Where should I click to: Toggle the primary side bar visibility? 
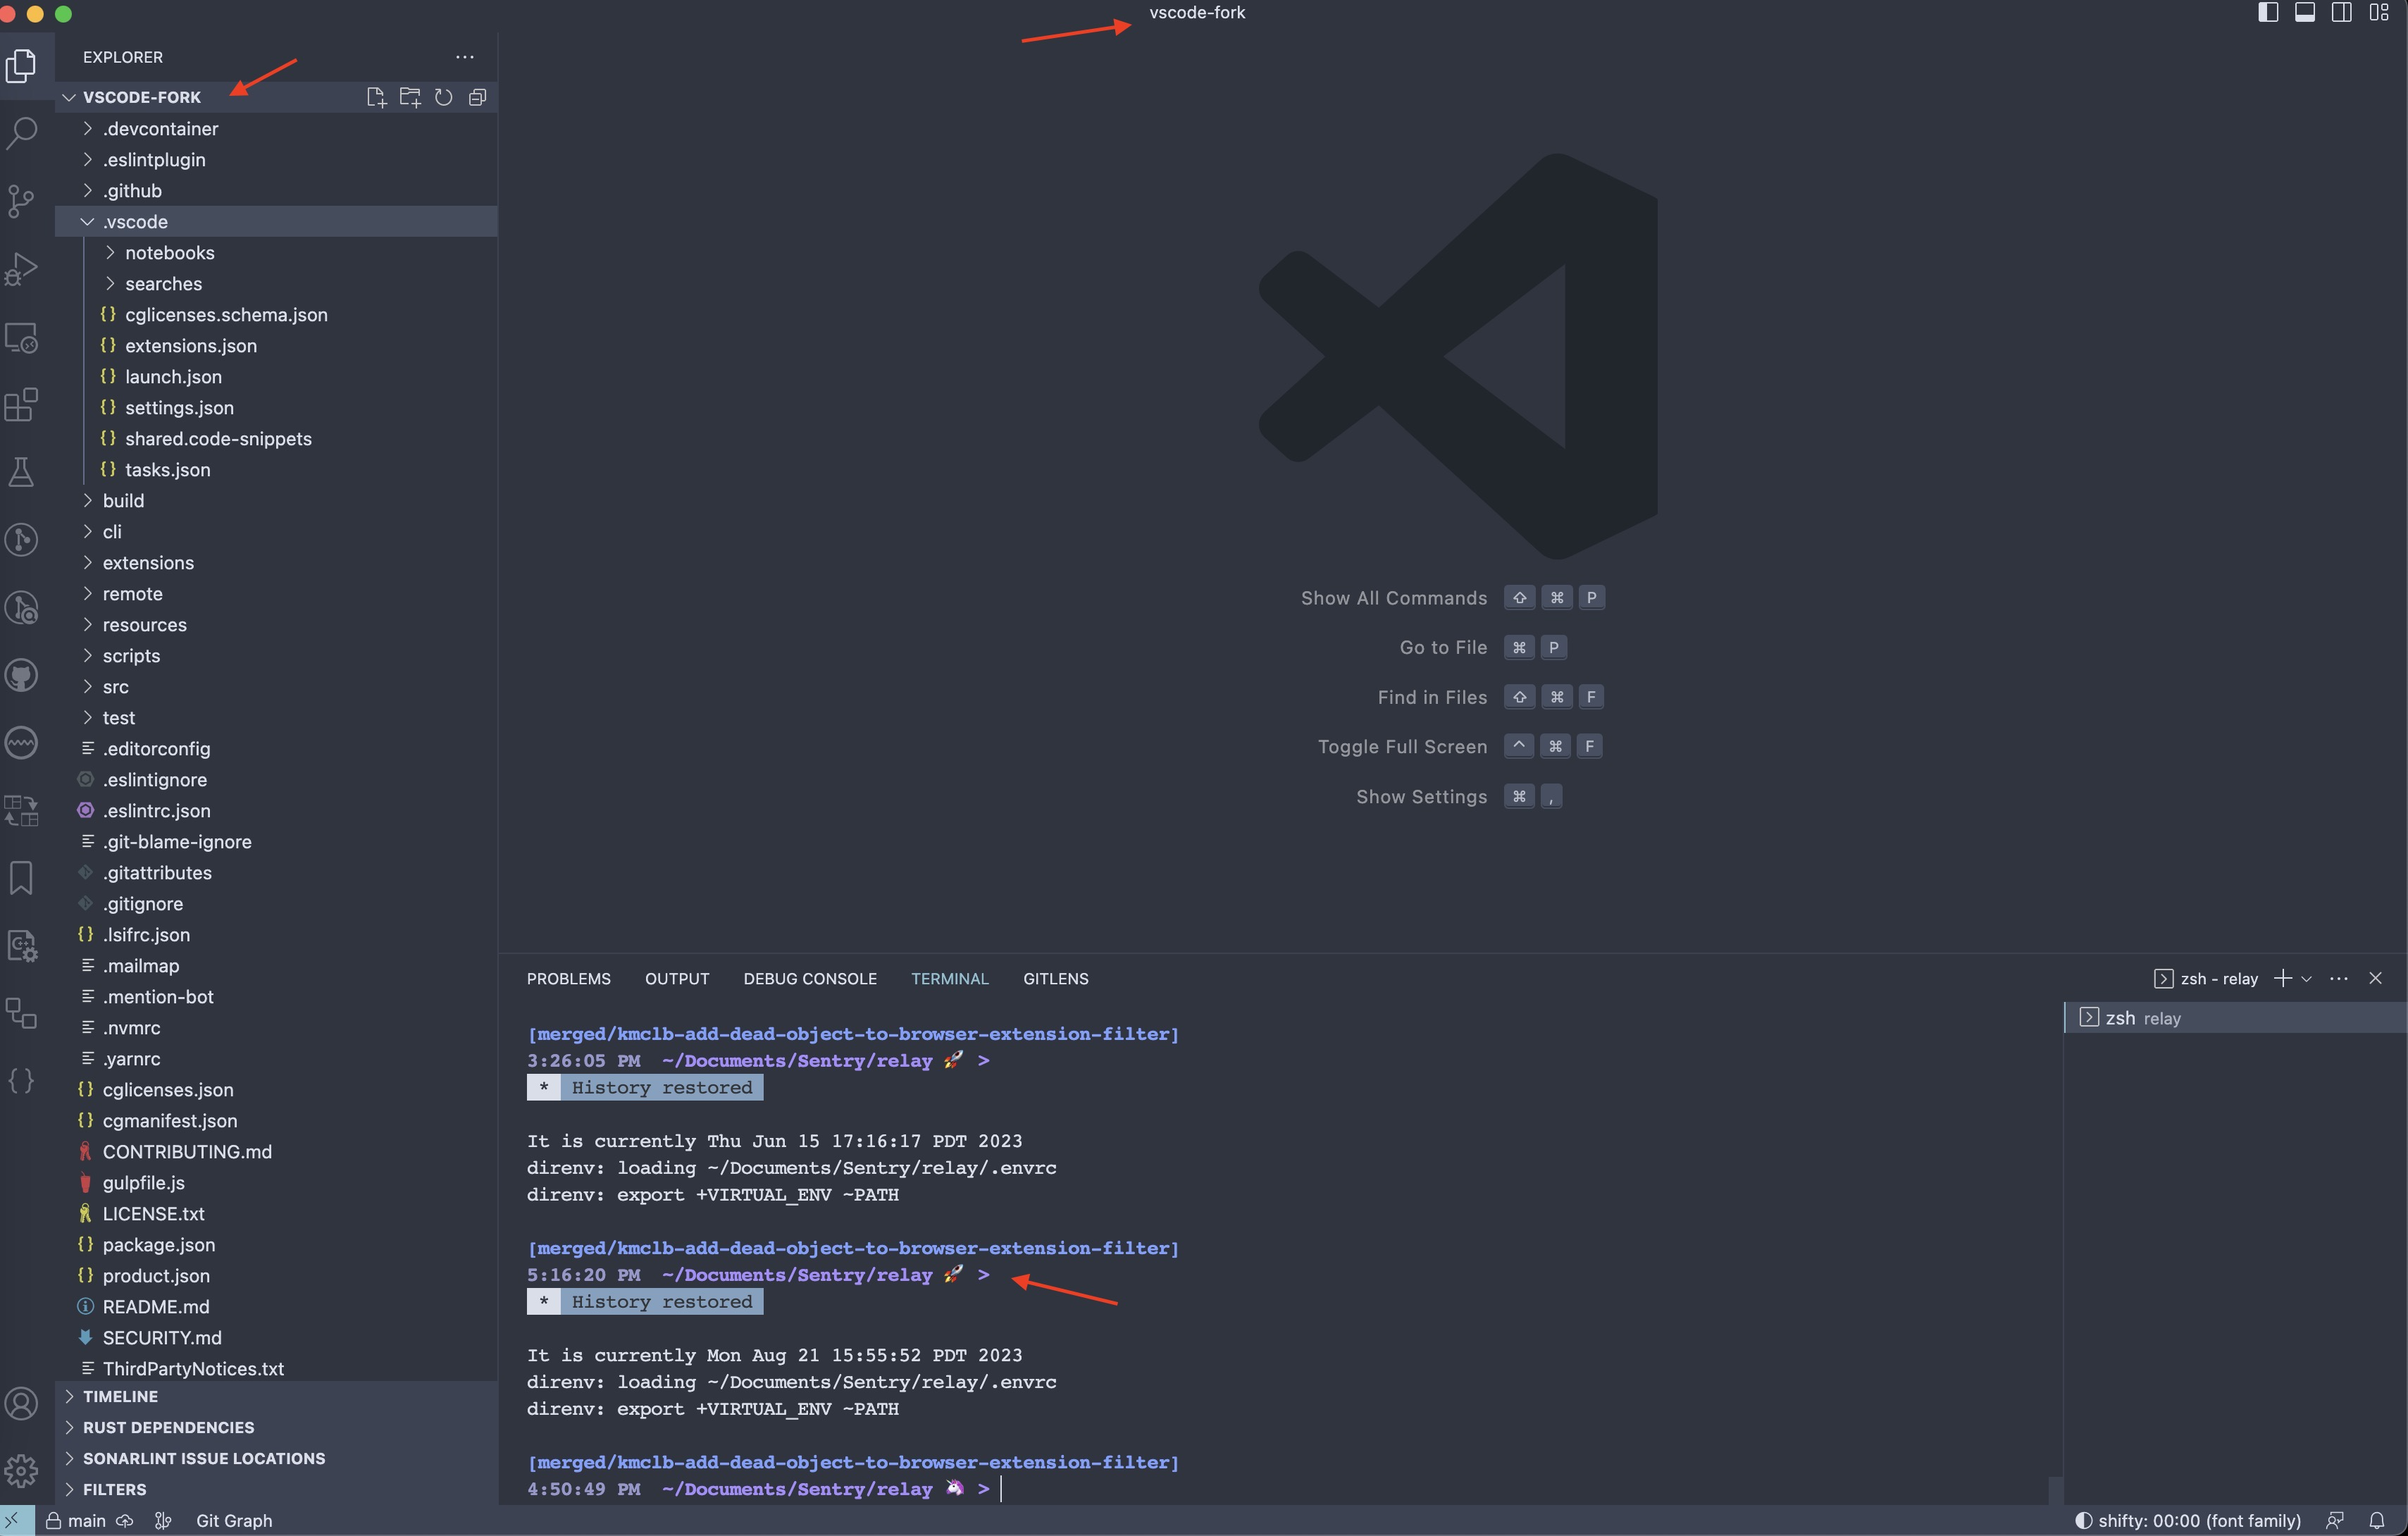coord(2268,13)
